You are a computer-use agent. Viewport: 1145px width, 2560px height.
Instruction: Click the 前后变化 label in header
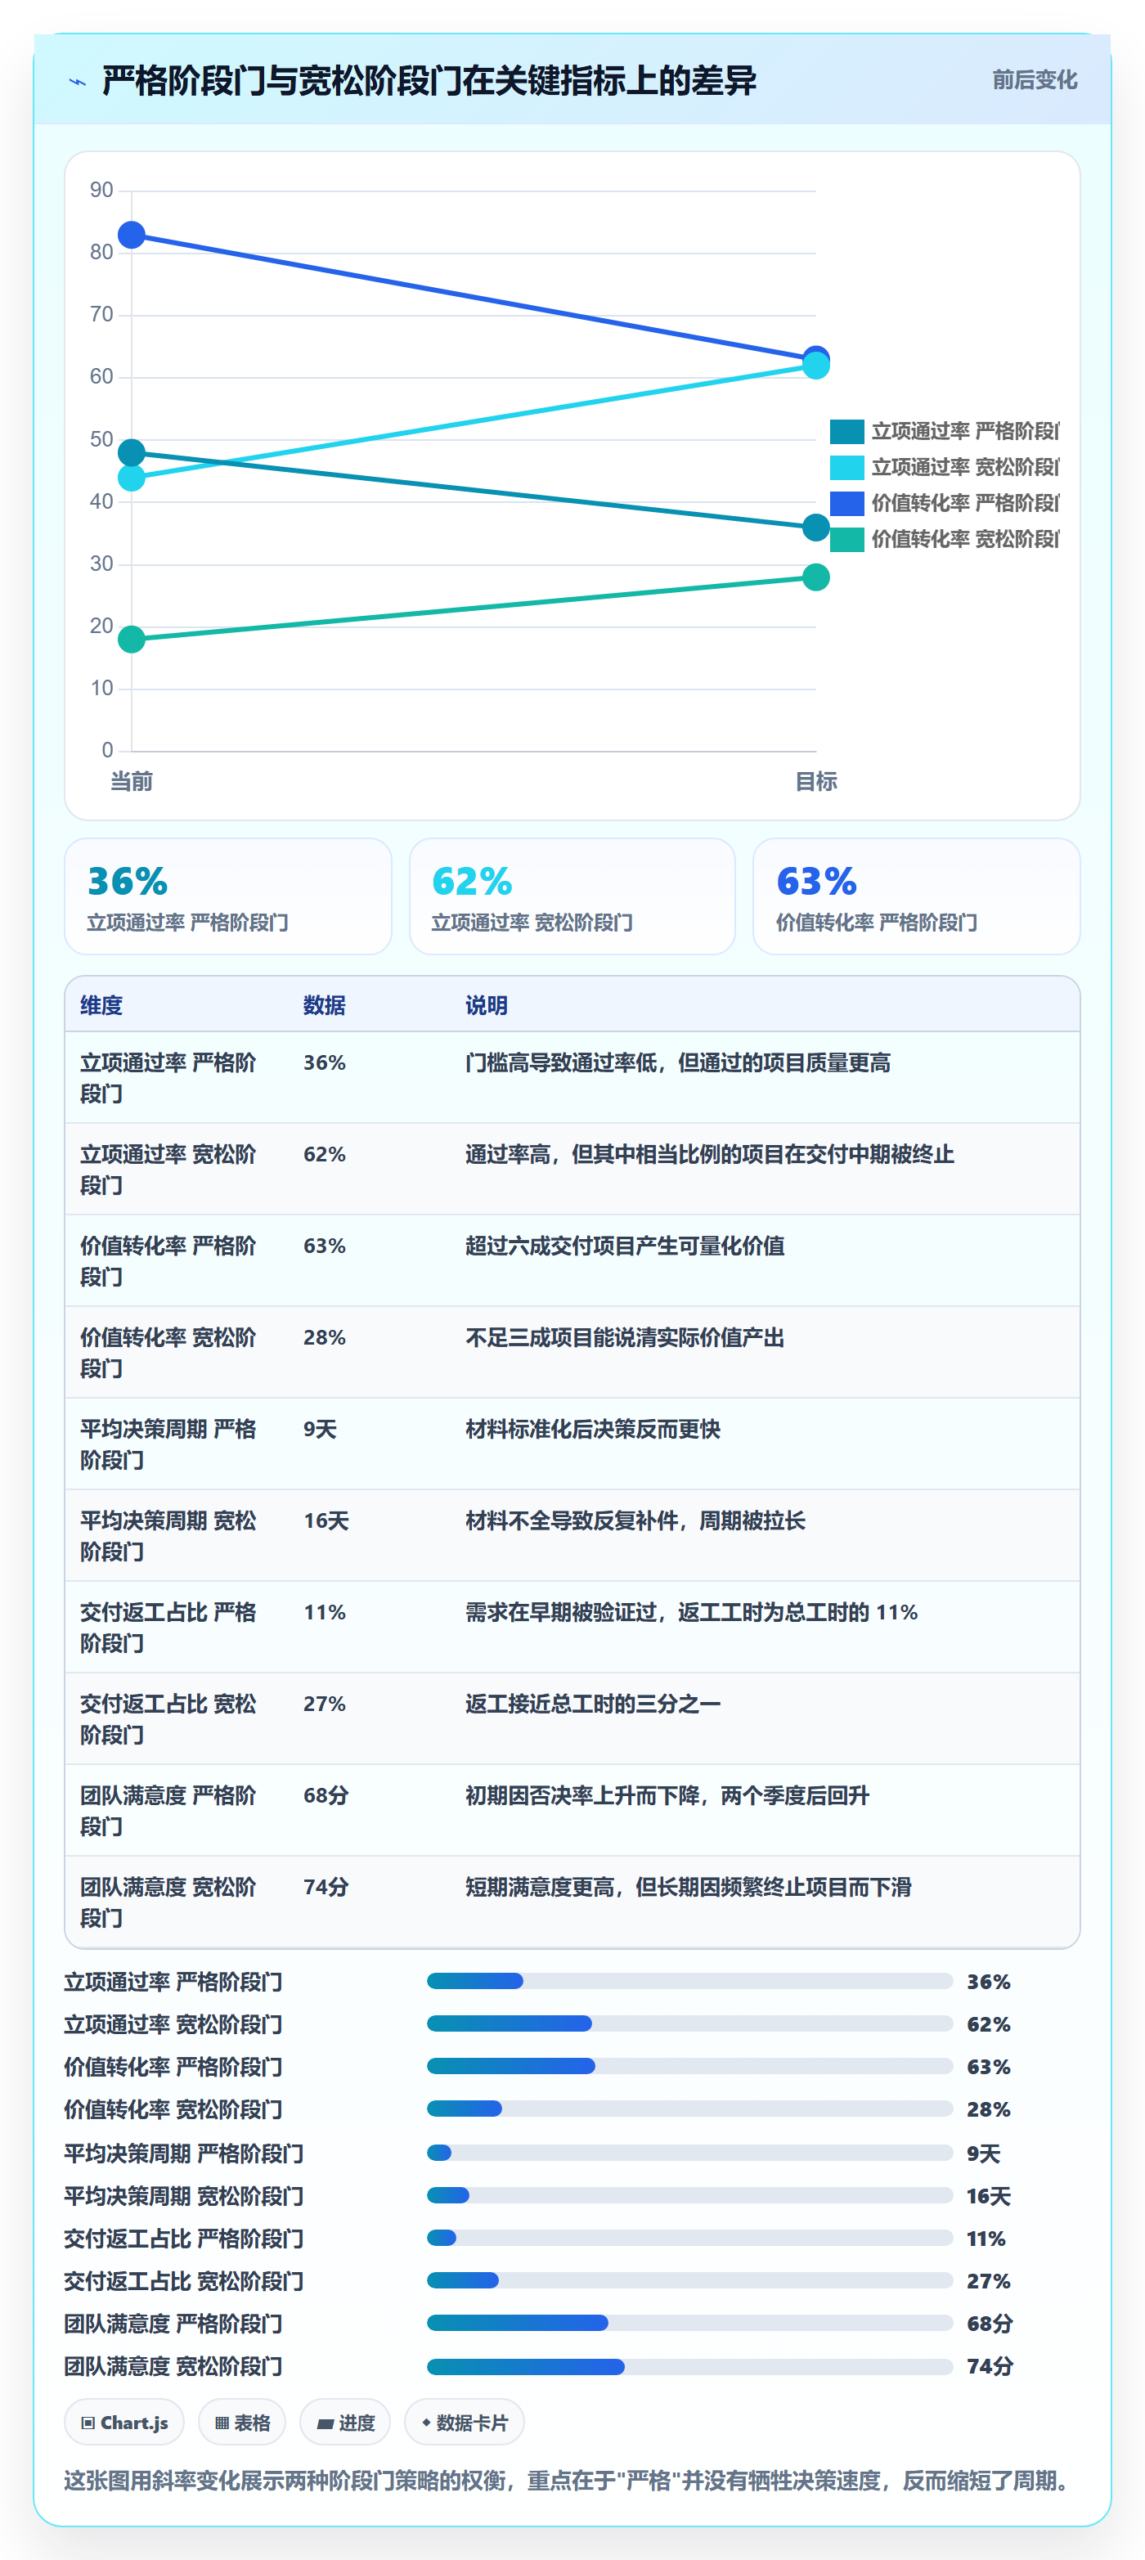[x=1033, y=80]
